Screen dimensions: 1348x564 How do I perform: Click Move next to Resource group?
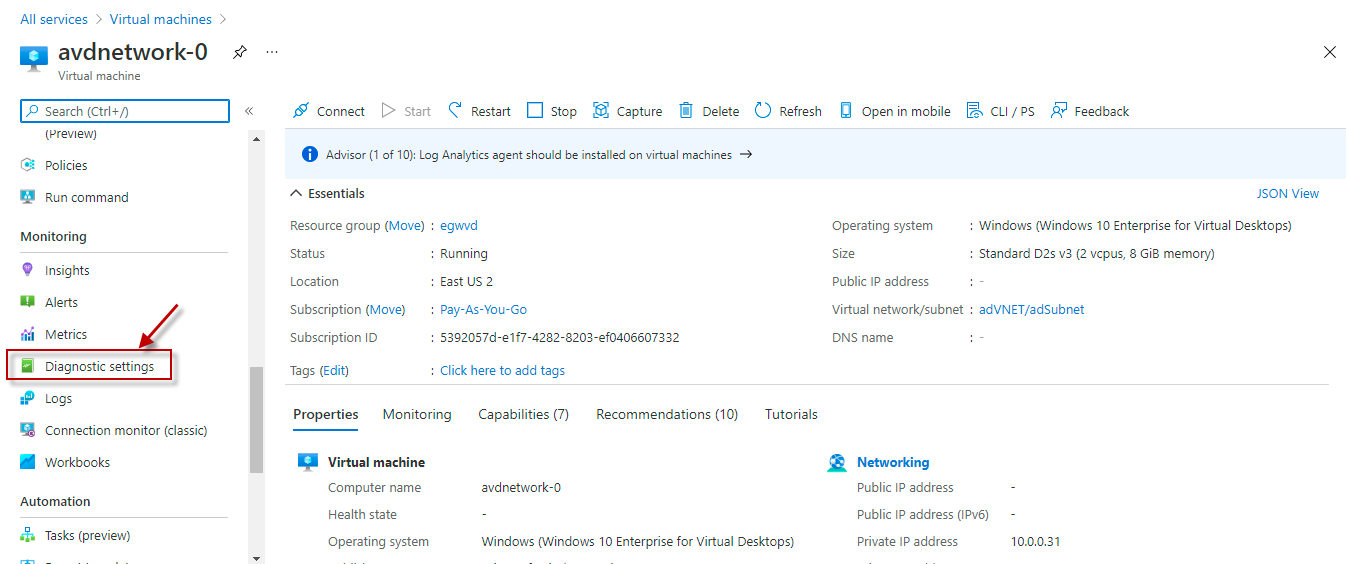tap(405, 226)
